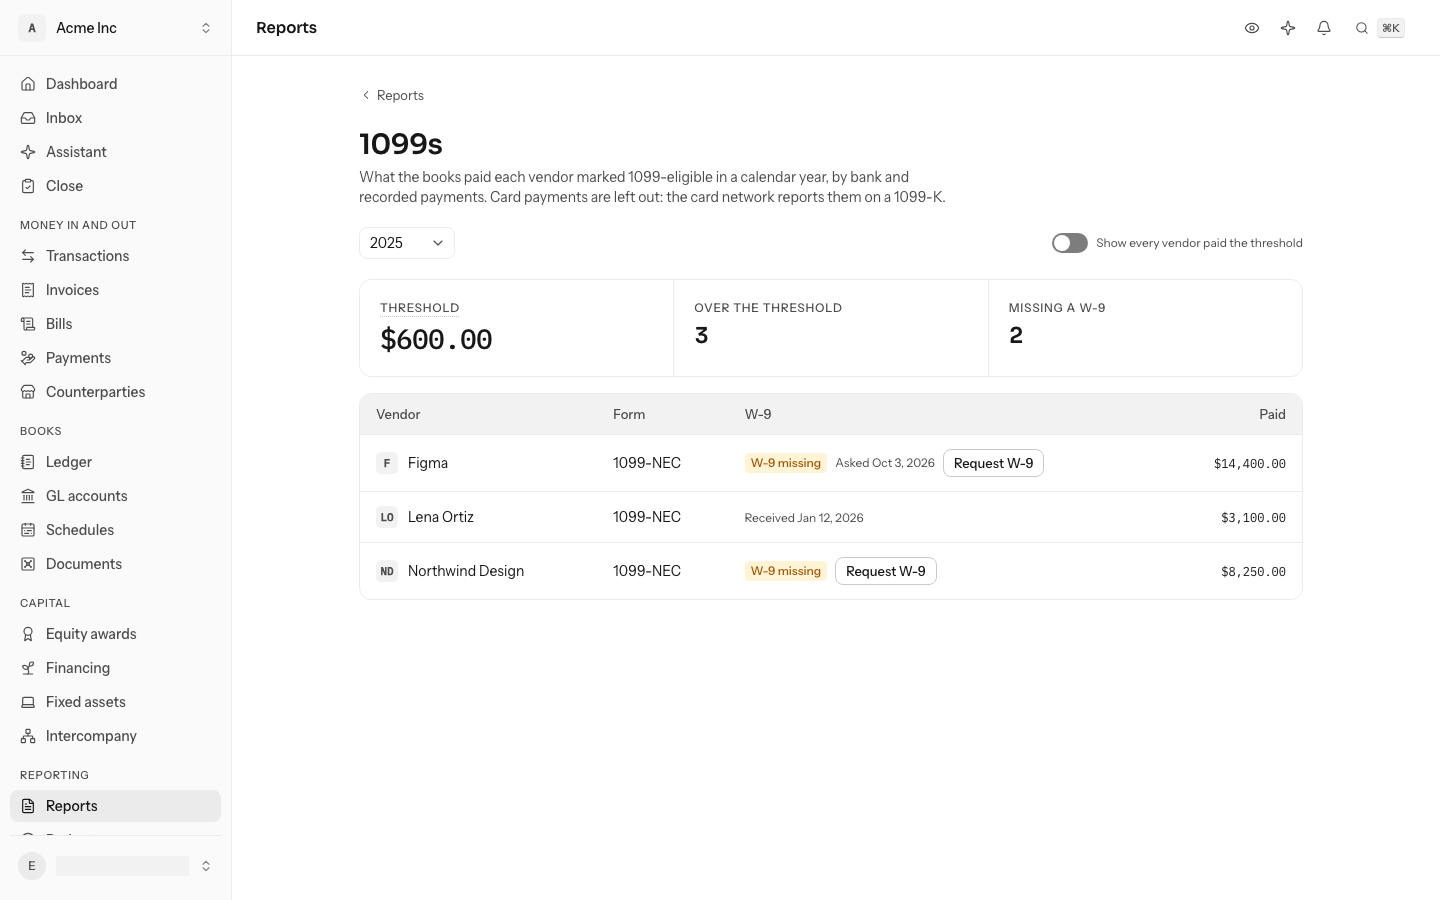Open Financing in the sidebar

116,668
